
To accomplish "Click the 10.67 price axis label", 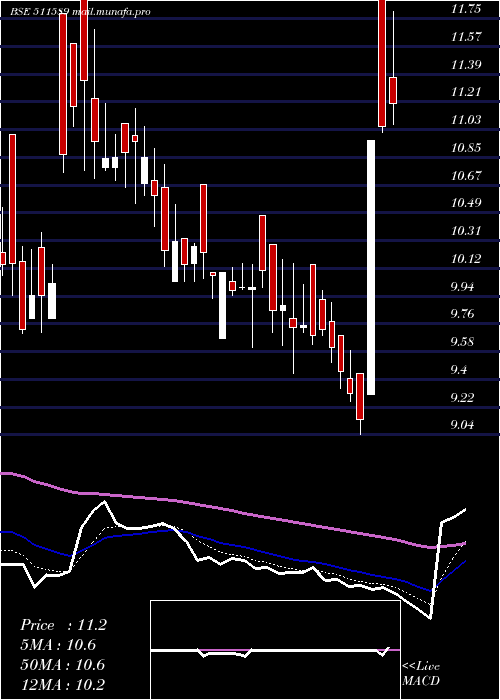I will click(x=466, y=175).
